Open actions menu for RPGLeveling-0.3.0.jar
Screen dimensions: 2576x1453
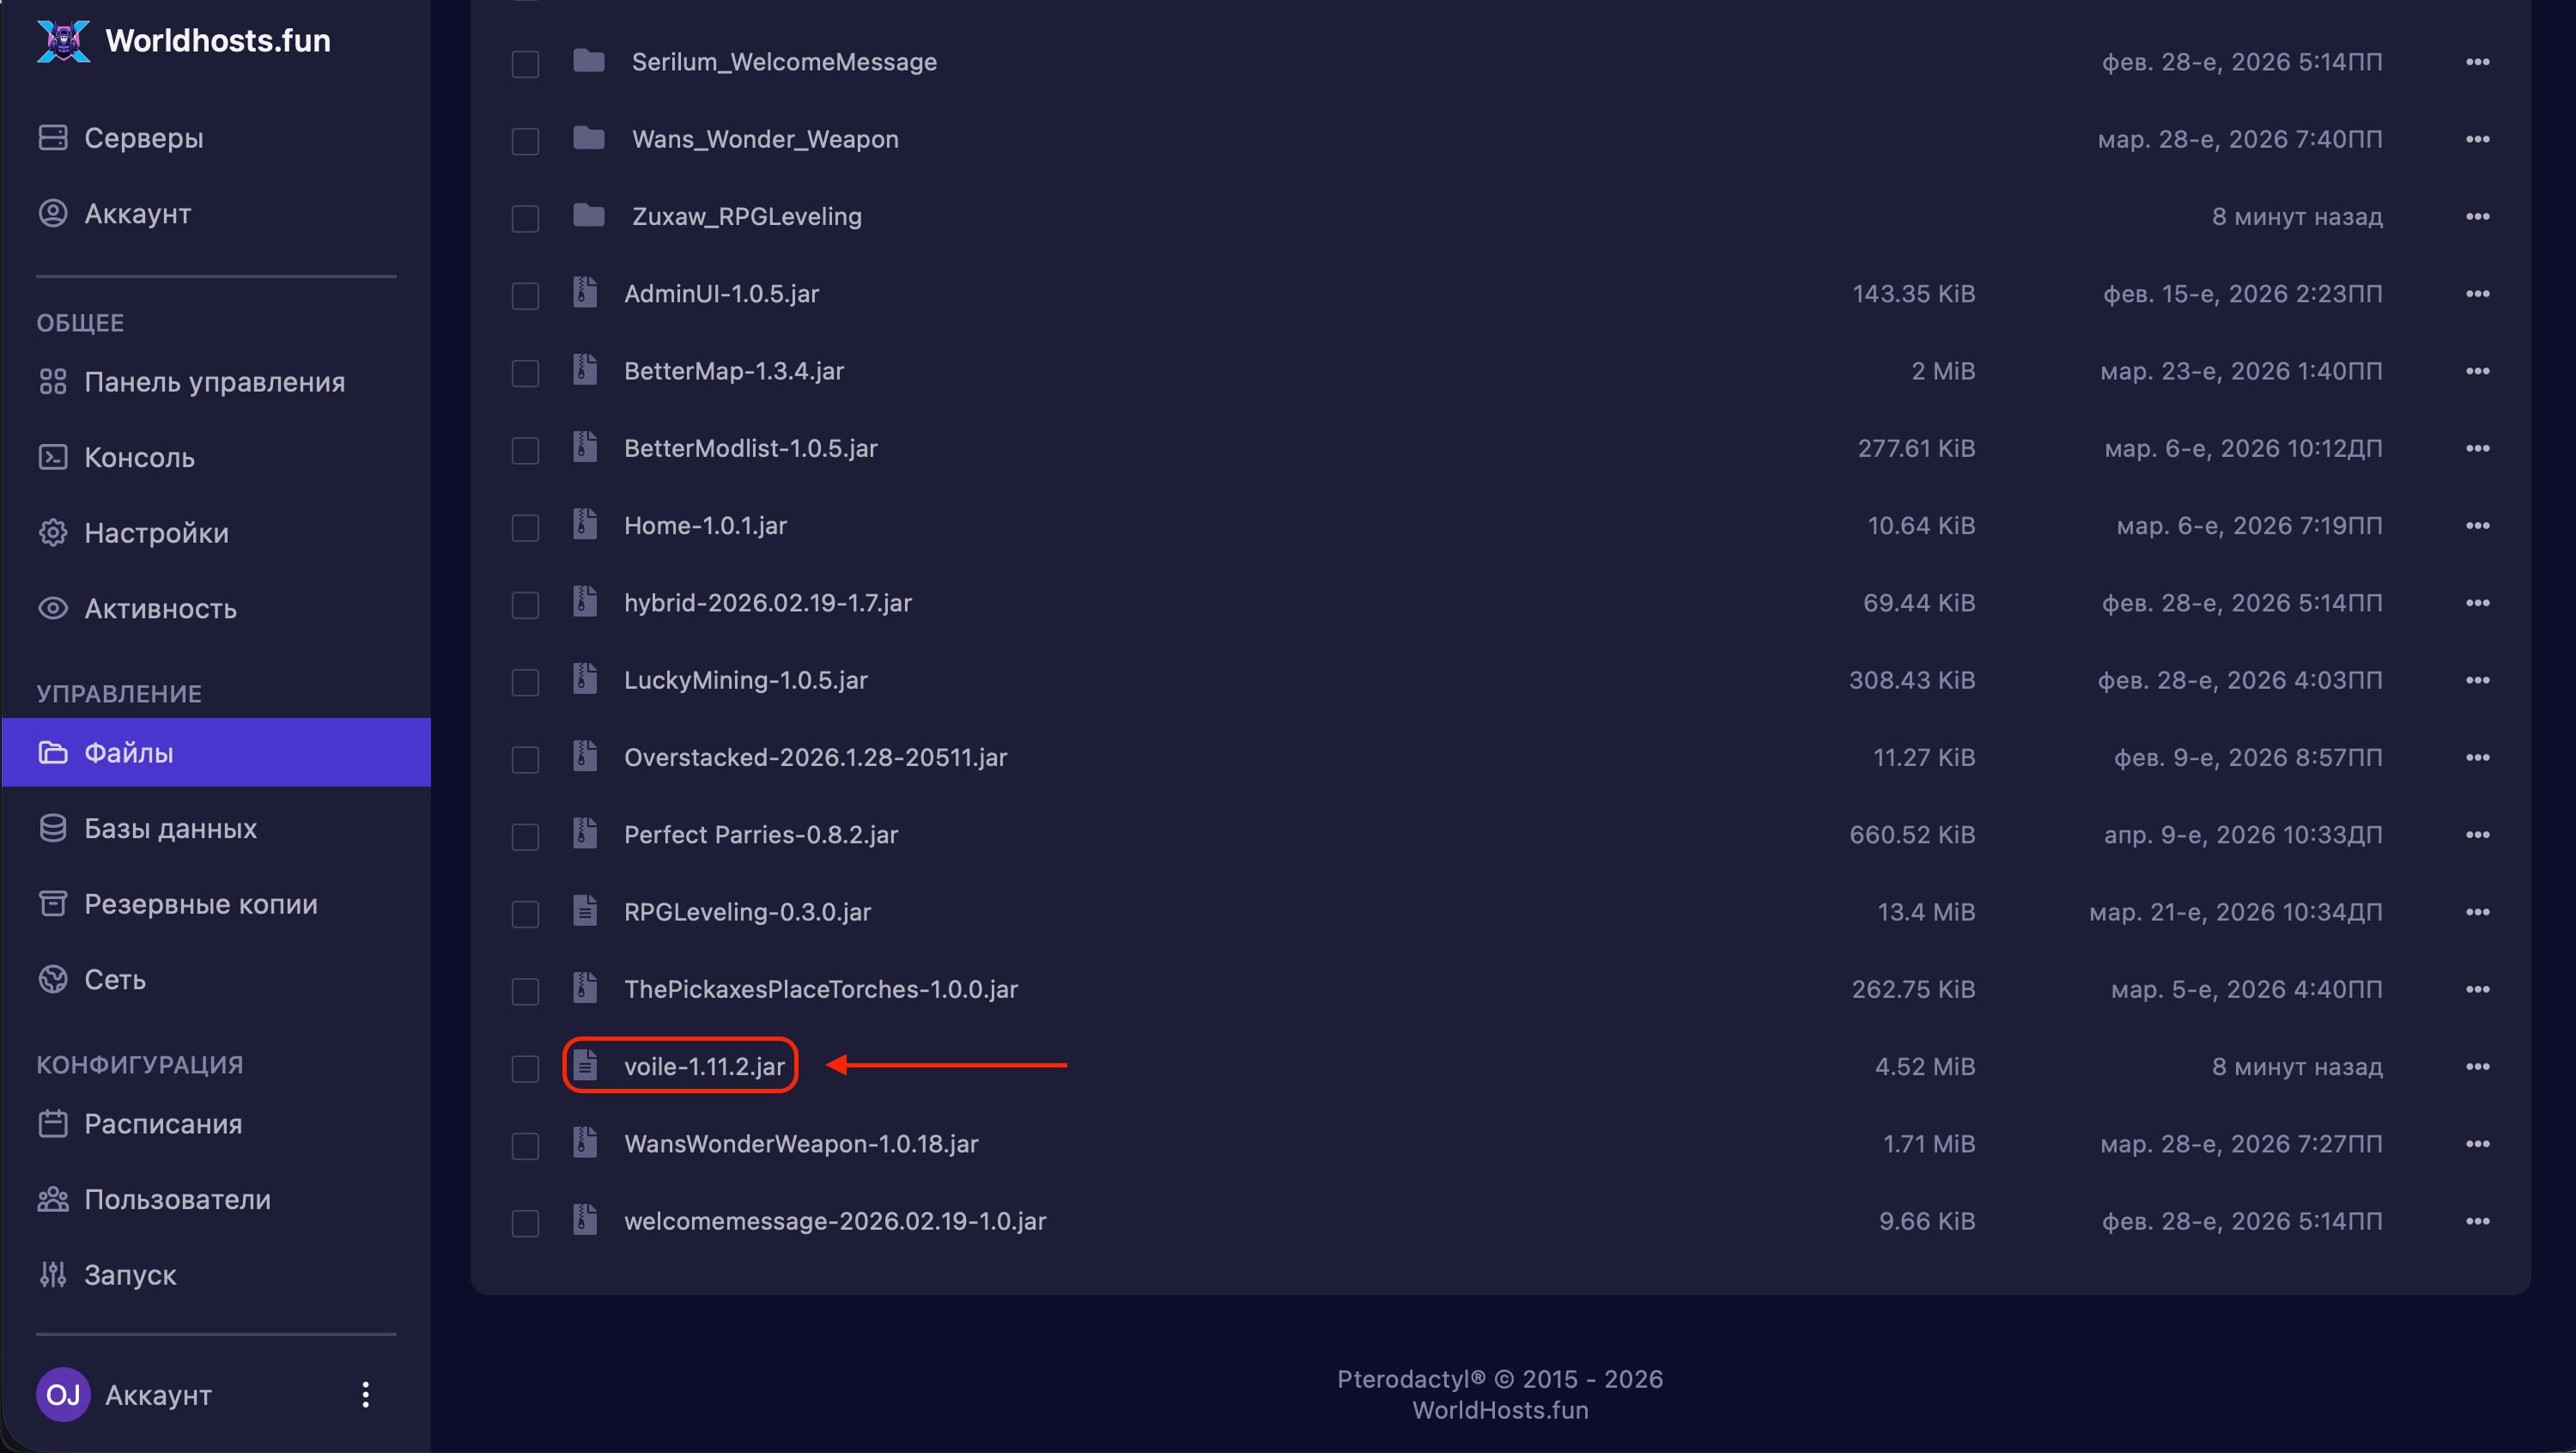click(2477, 912)
